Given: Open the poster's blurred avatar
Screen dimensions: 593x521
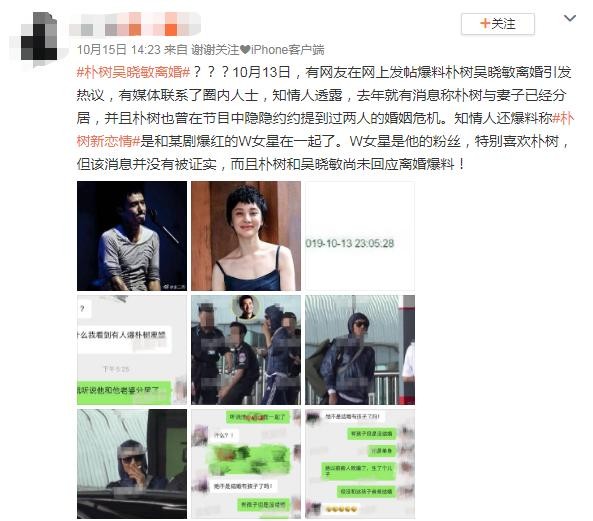Looking at the screenshot, I should click(39, 37).
